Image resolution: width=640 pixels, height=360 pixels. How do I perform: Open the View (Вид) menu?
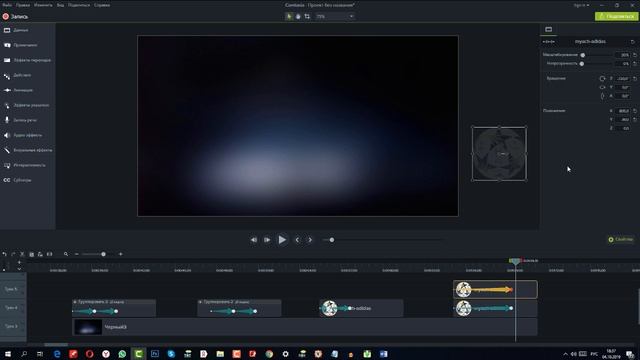(60, 5)
